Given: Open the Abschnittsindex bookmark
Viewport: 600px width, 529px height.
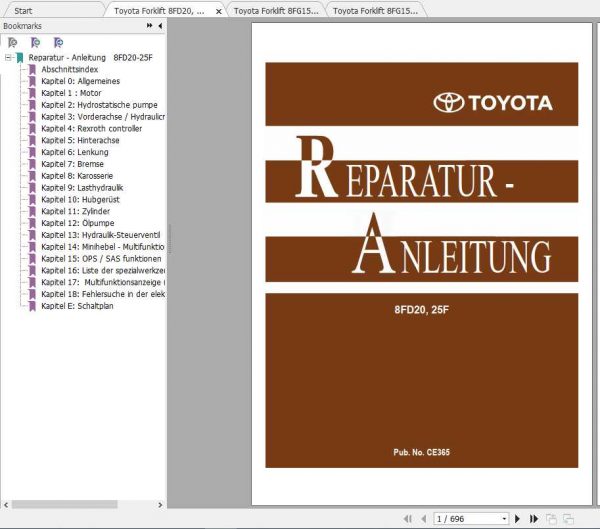Looking at the screenshot, I should click(70, 70).
